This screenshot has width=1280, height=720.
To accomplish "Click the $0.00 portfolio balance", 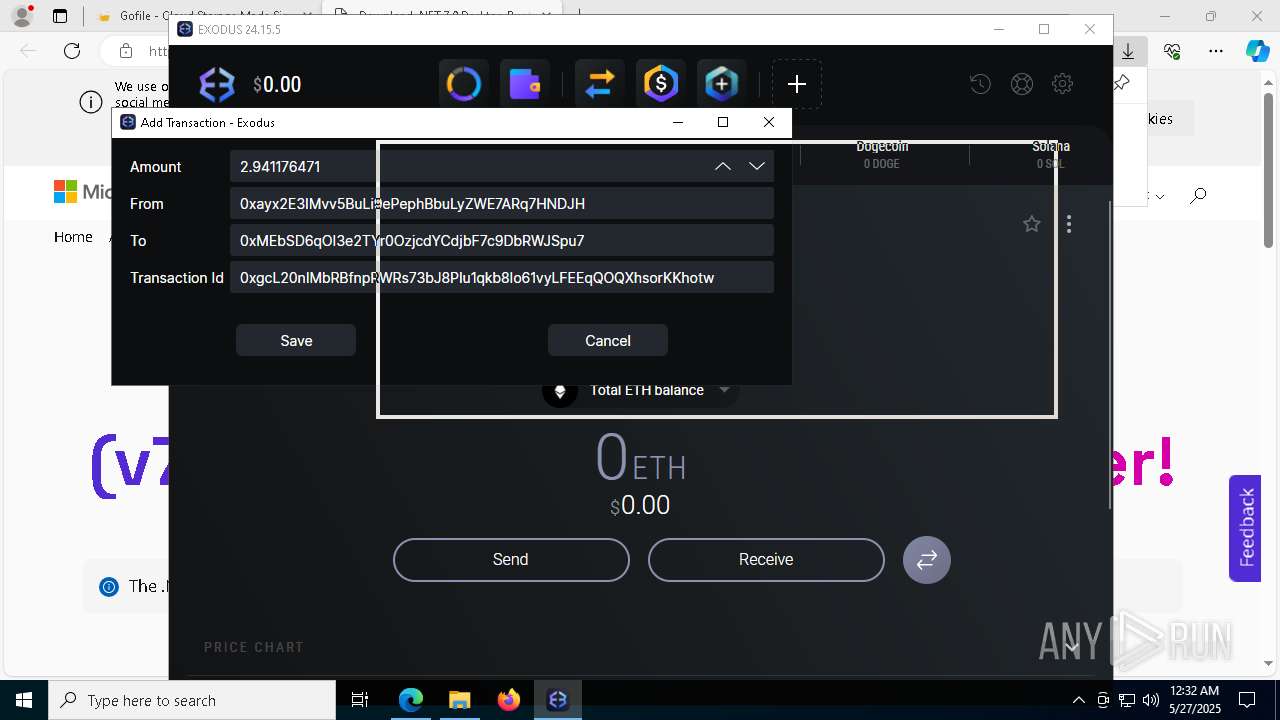I will (x=277, y=85).
